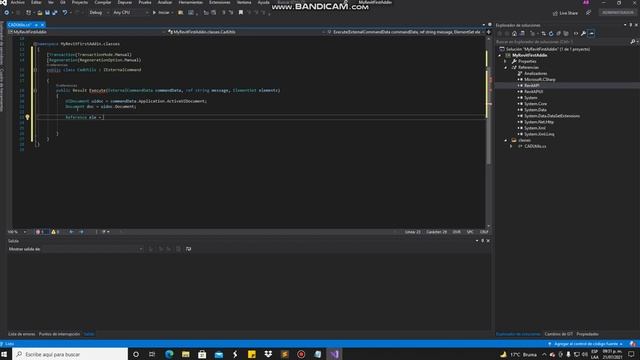Select the RevitAPI reference
Screen dimensions: 640x360
click(531, 86)
